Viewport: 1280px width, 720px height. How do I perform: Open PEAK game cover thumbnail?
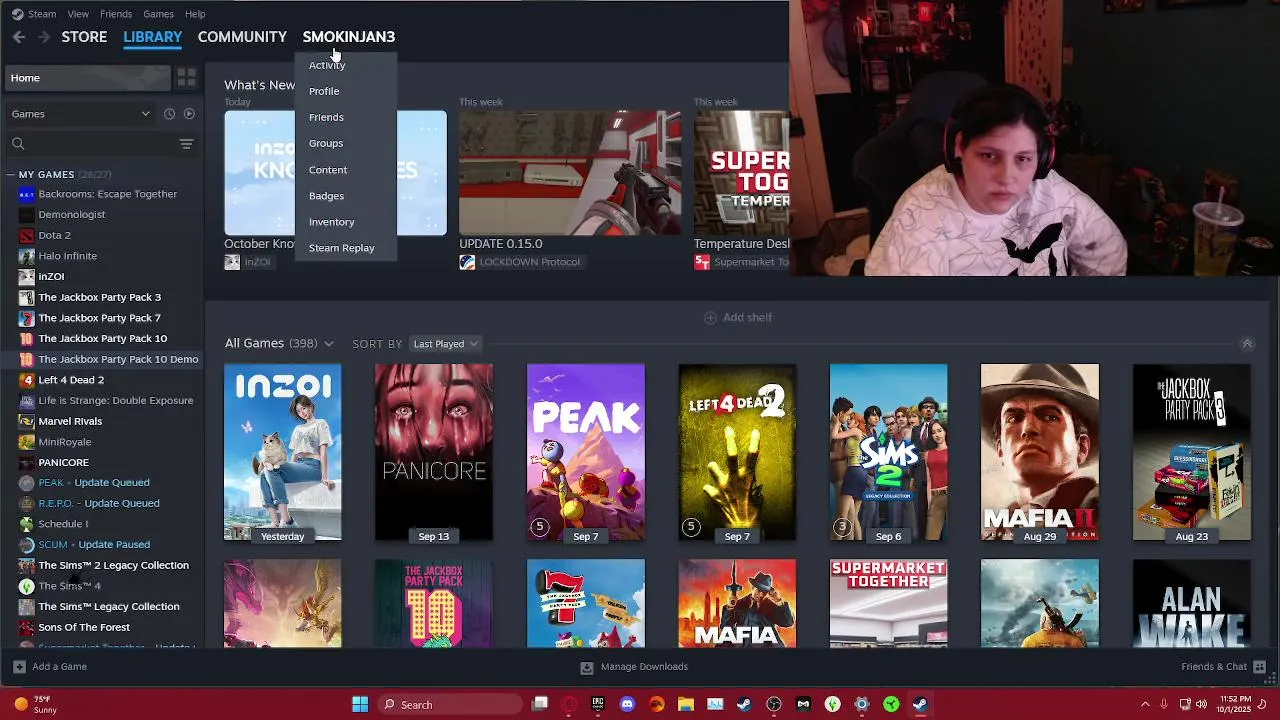tap(586, 452)
